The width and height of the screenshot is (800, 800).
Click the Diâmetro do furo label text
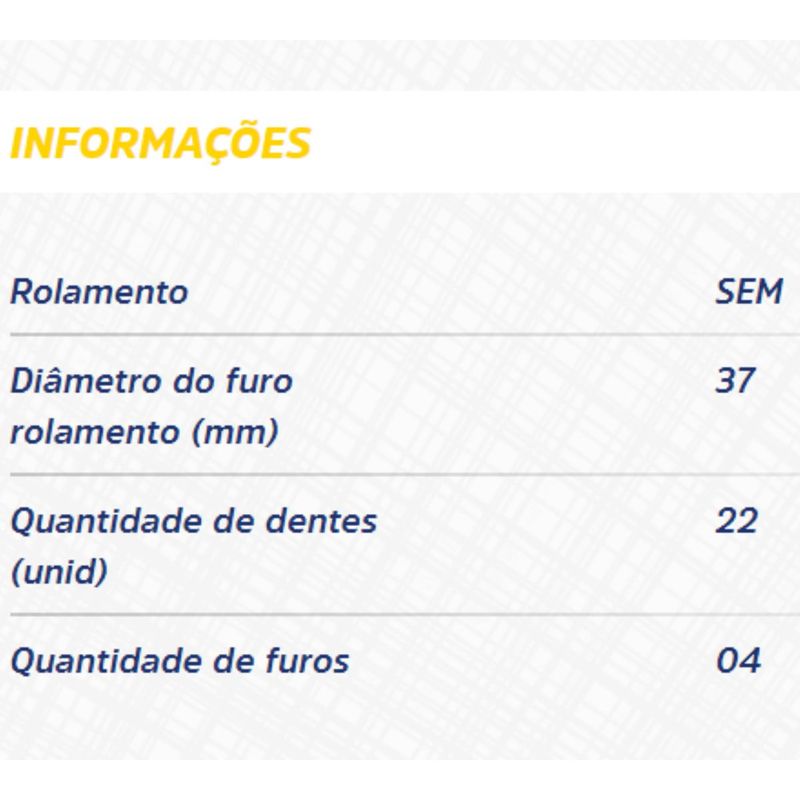click(152, 381)
